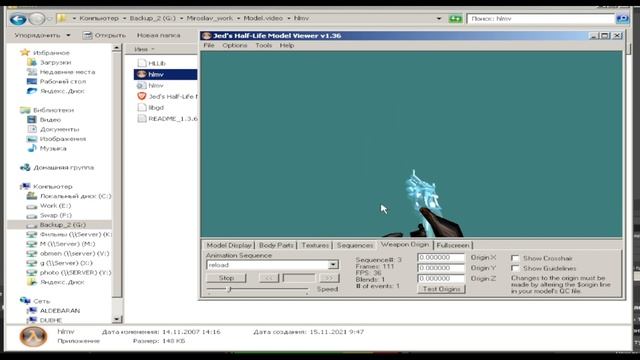
Task: Switch to the Body Parts tab
Action: [276, 245]
